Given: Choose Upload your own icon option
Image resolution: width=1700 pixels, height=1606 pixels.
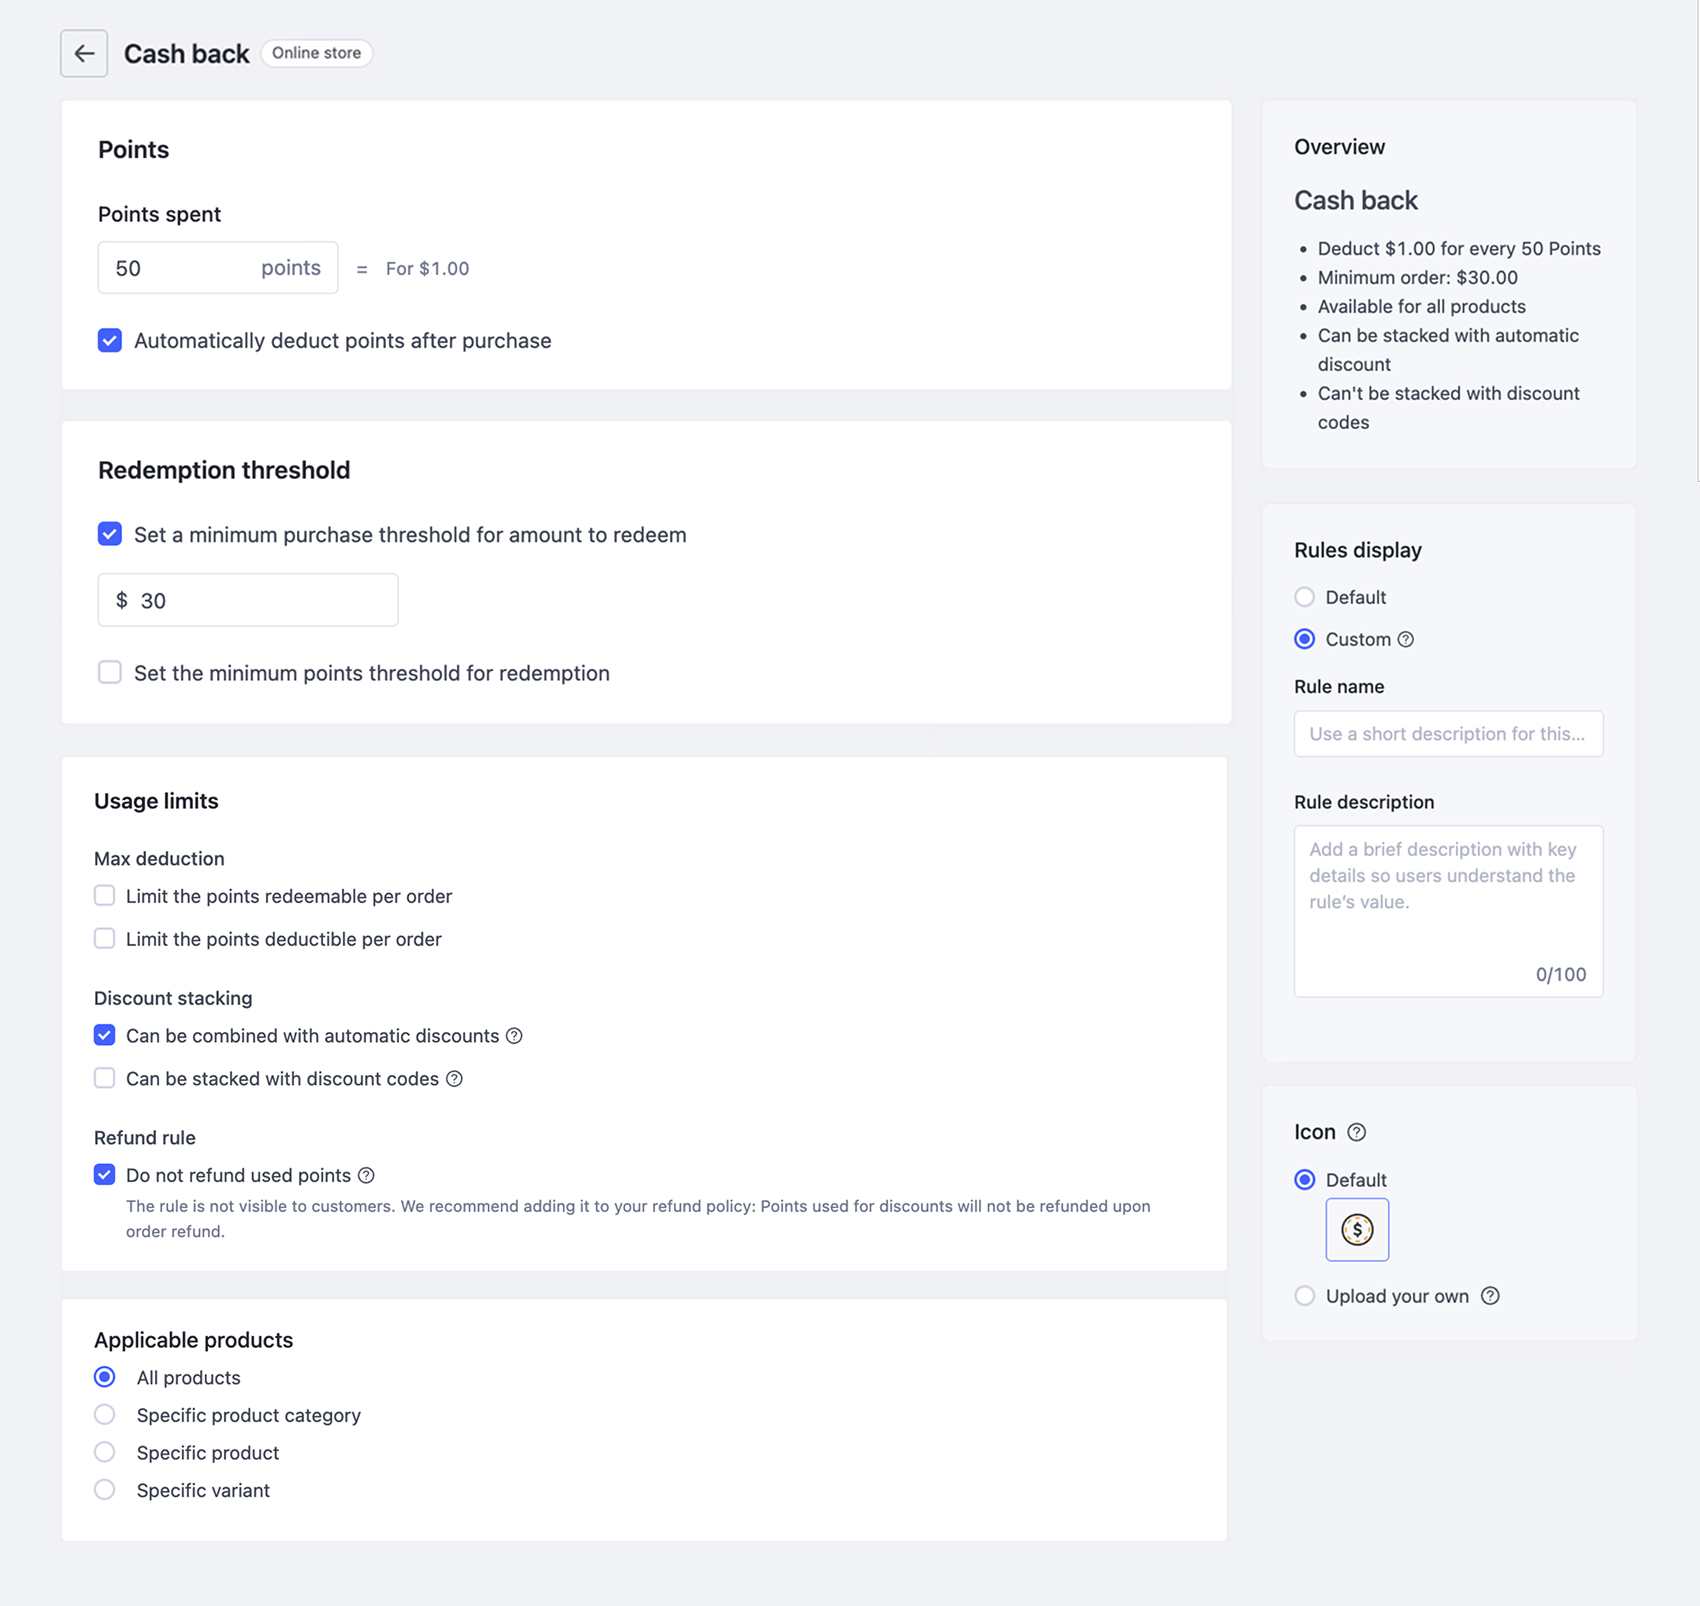Looking at the screenshot, I should (1305, 1296).
